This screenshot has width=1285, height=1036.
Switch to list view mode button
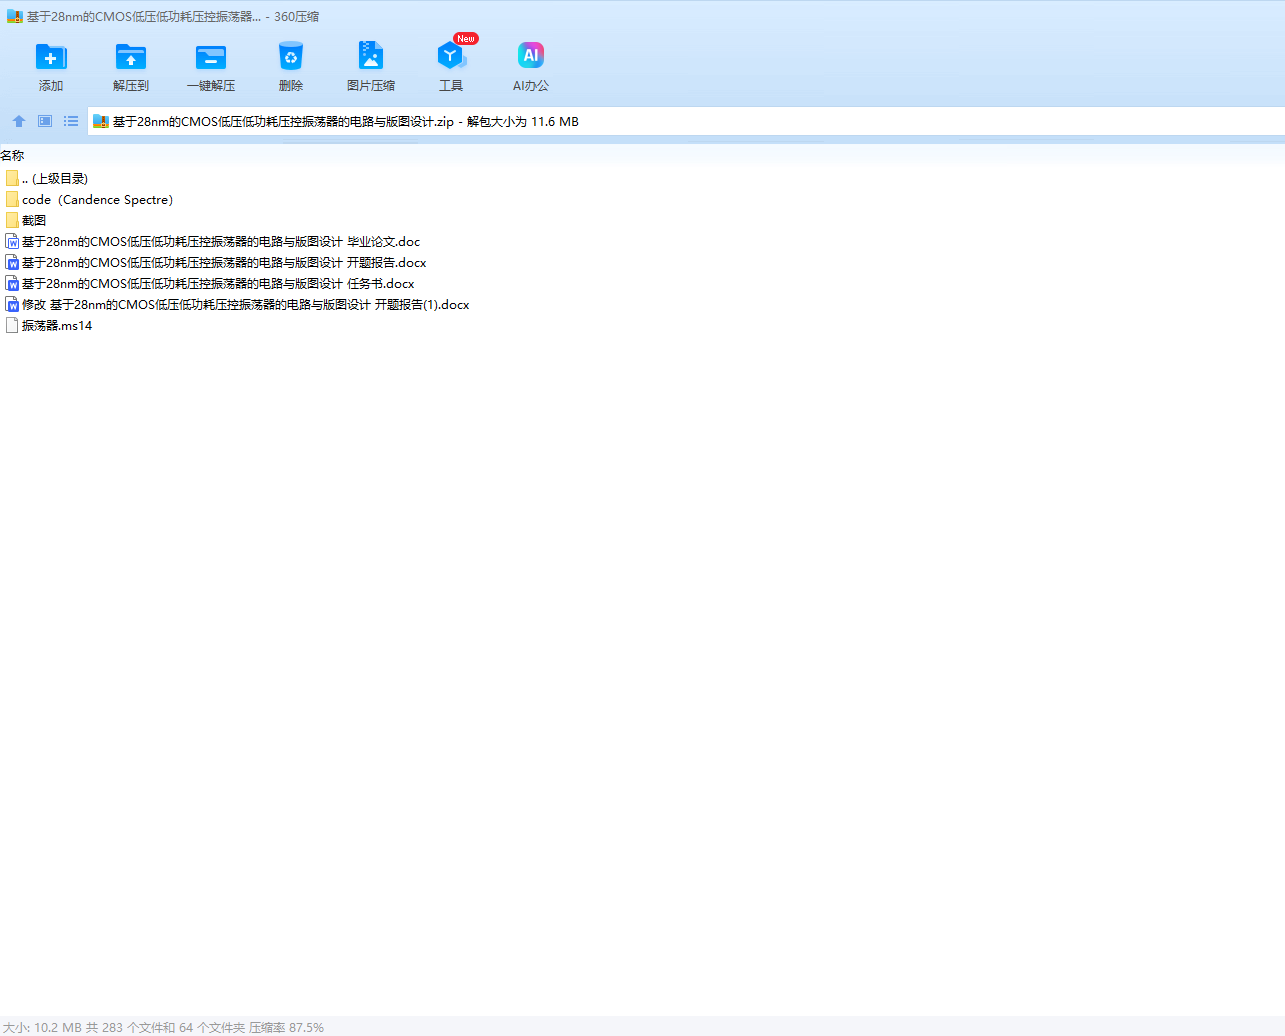(71, 121)
